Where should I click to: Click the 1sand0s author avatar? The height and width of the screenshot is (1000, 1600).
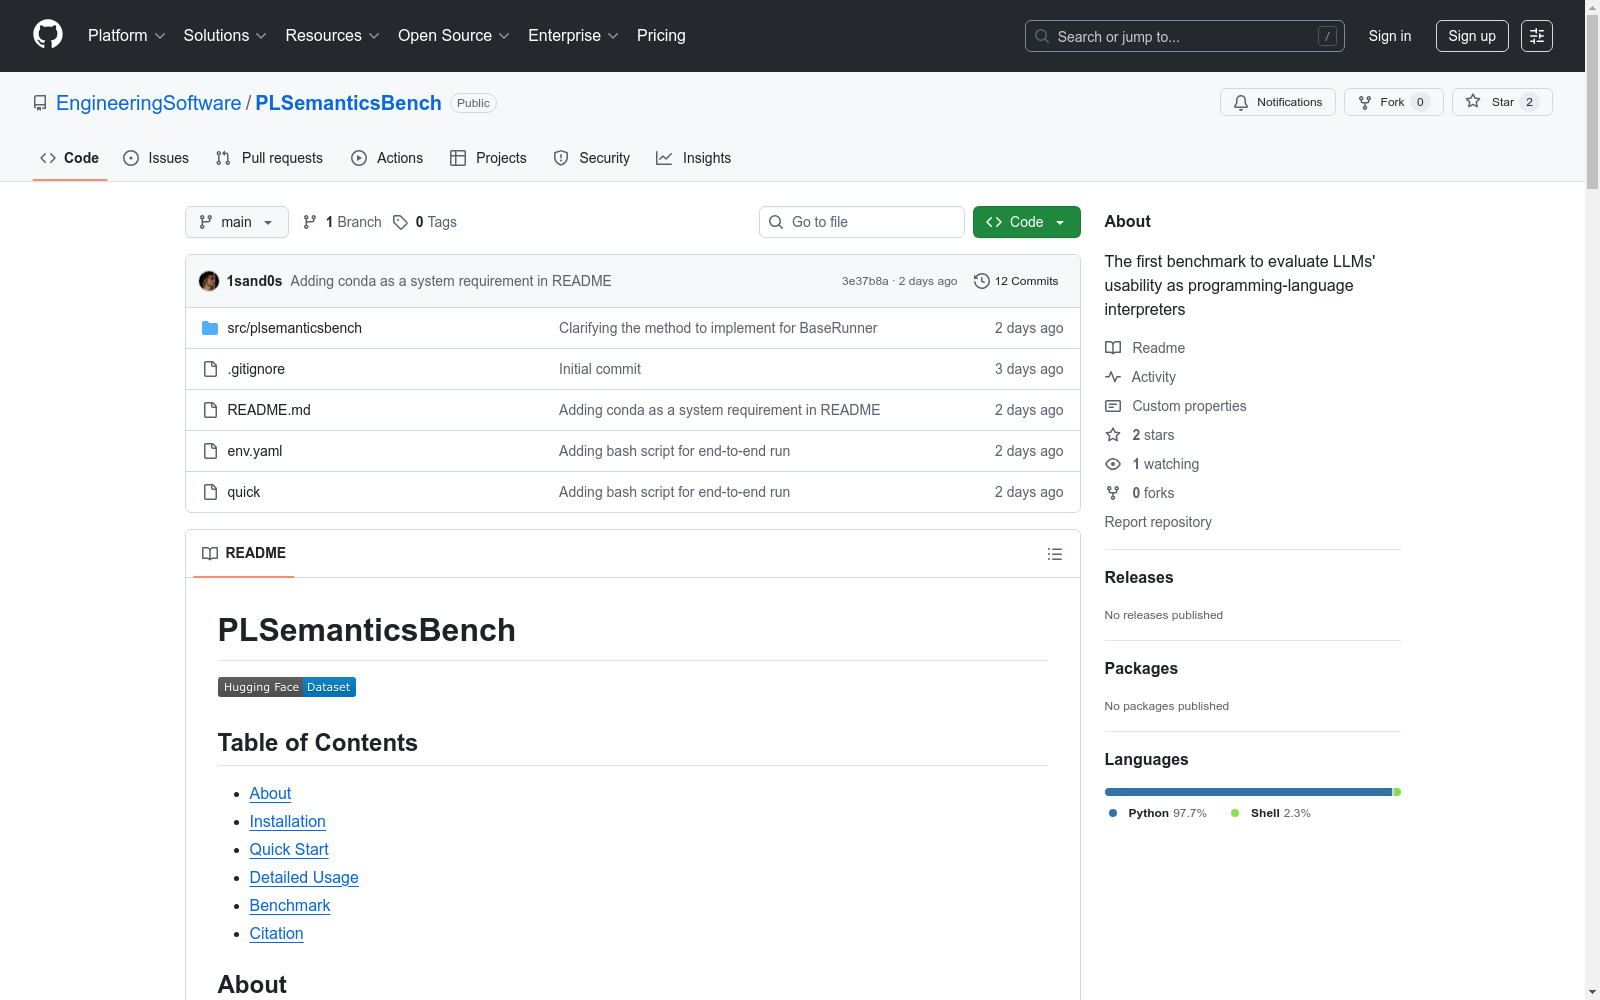(x=209, y=281)
